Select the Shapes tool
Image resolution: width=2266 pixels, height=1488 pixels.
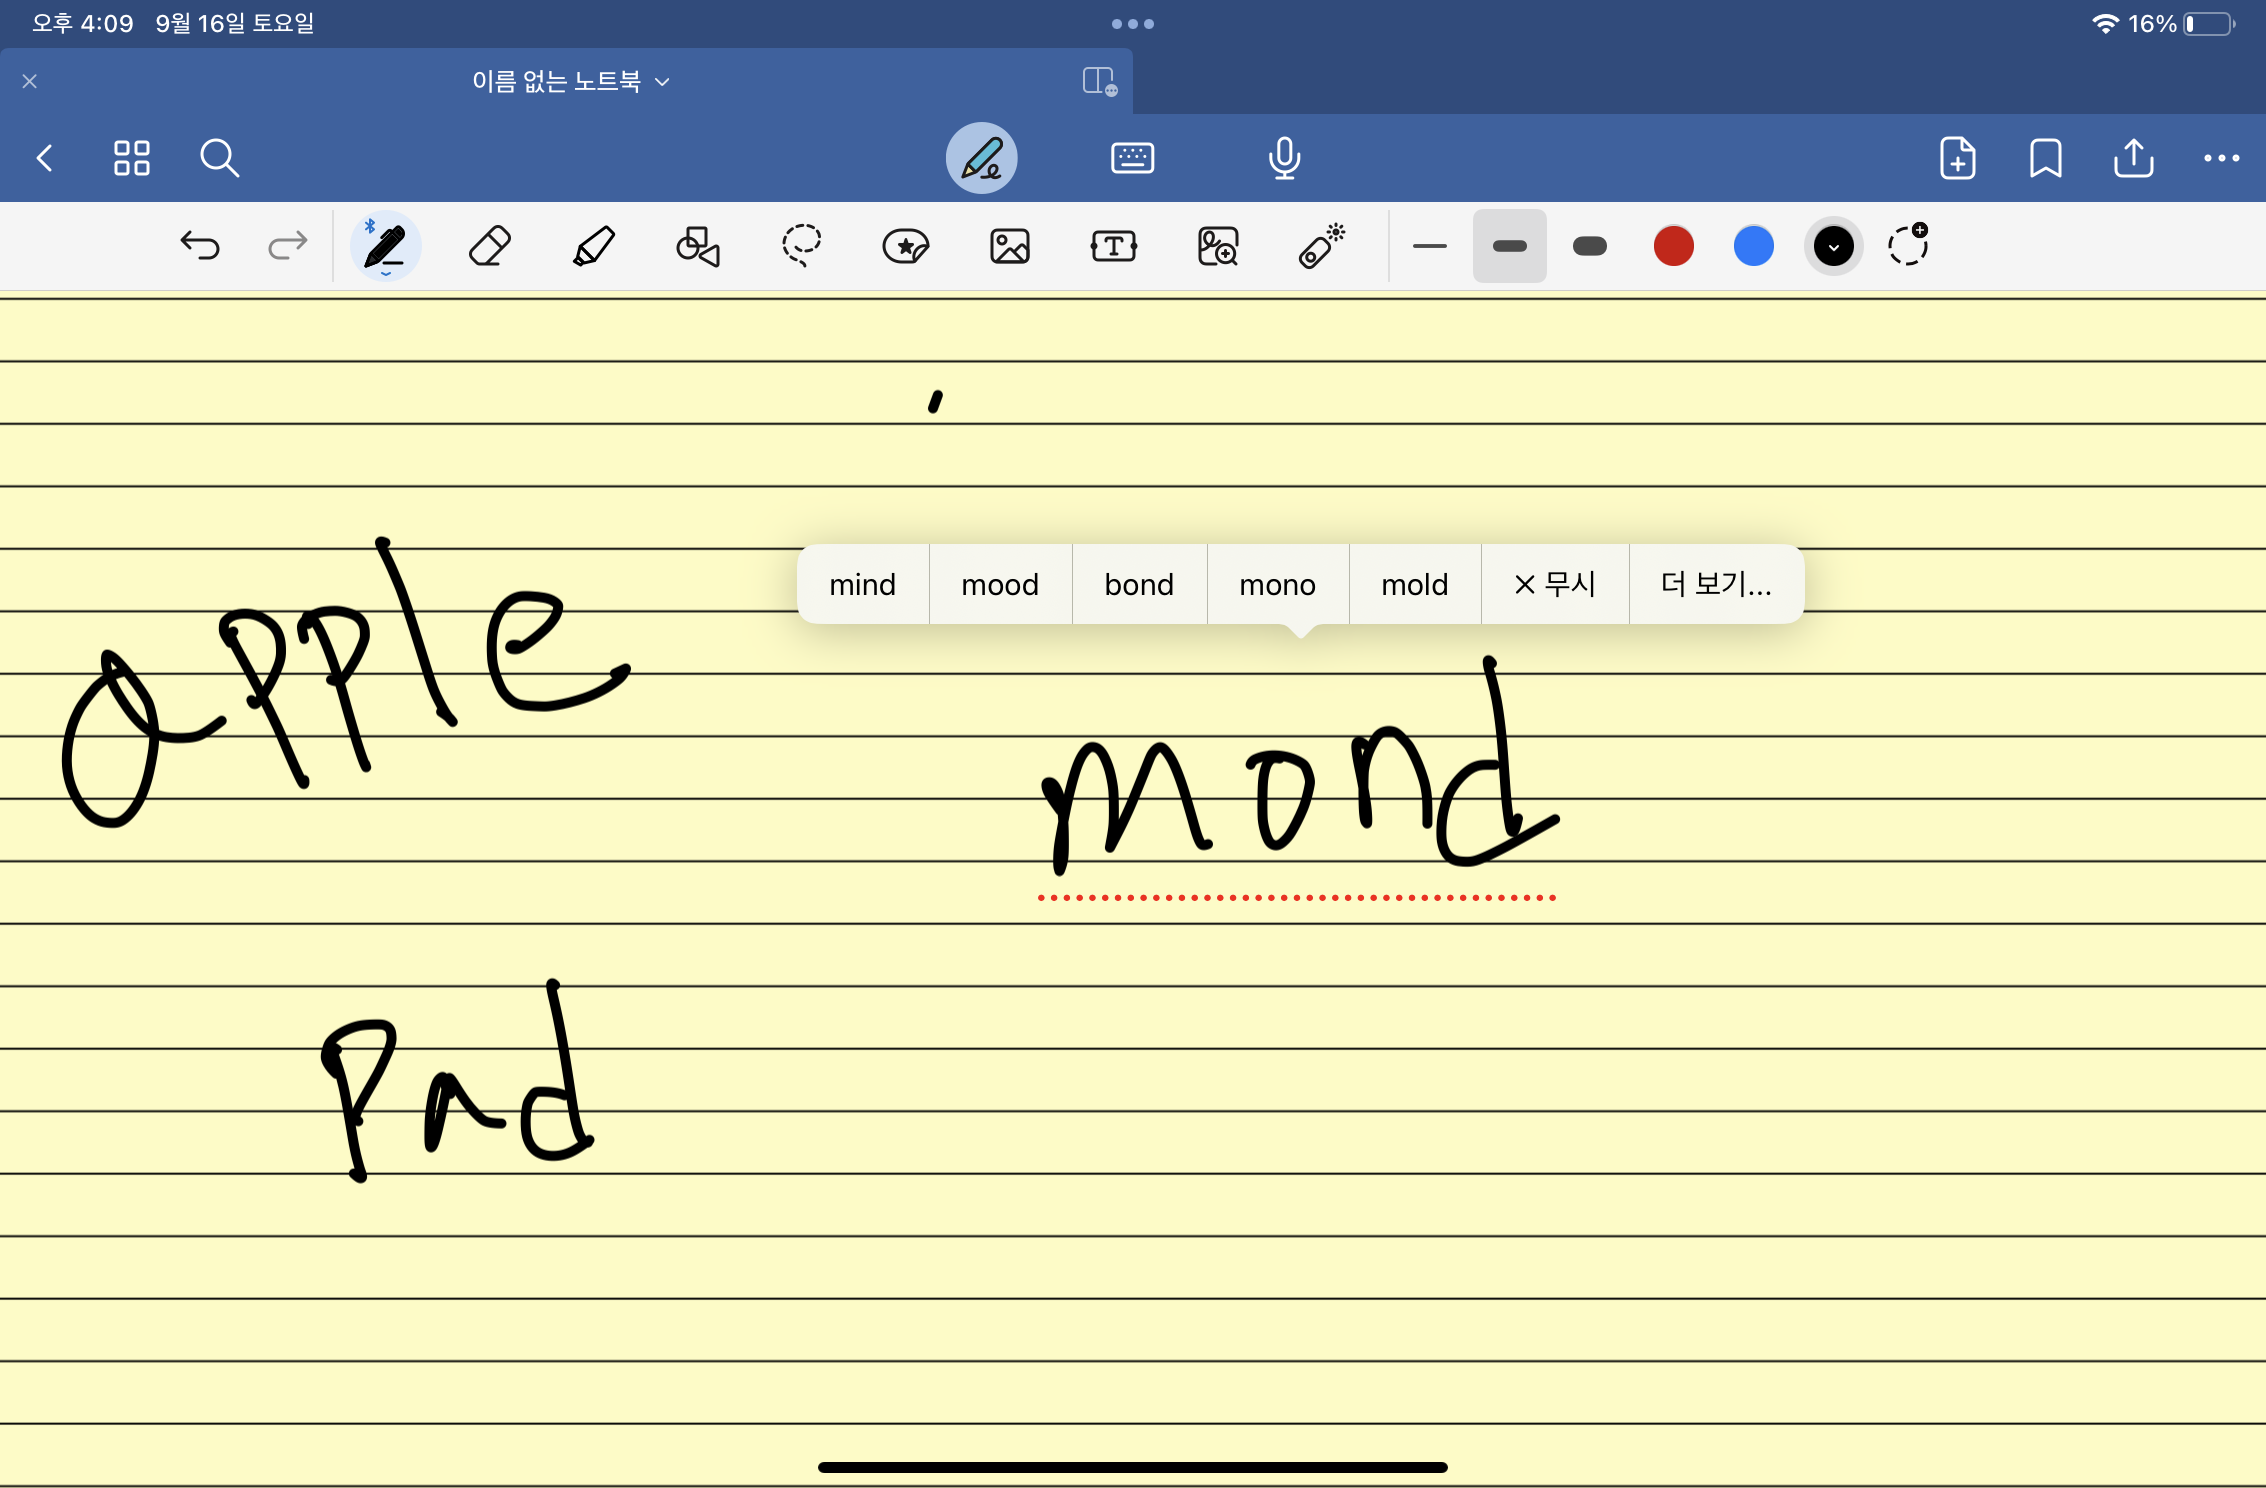pos(698,246)
